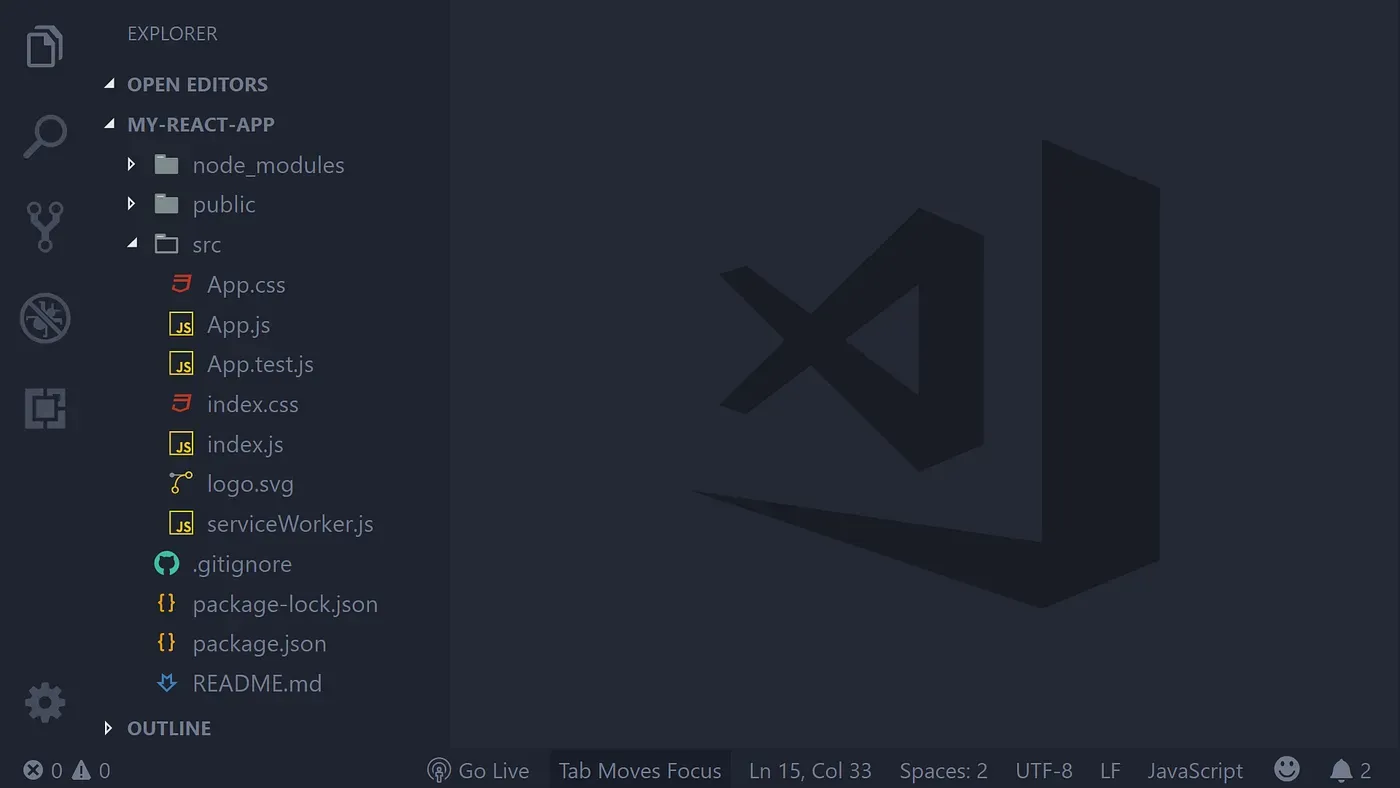The width and height of the screenshot is (1400, 788).
Task: Select the node_modules folder name
Action: (x=268, y=165)
